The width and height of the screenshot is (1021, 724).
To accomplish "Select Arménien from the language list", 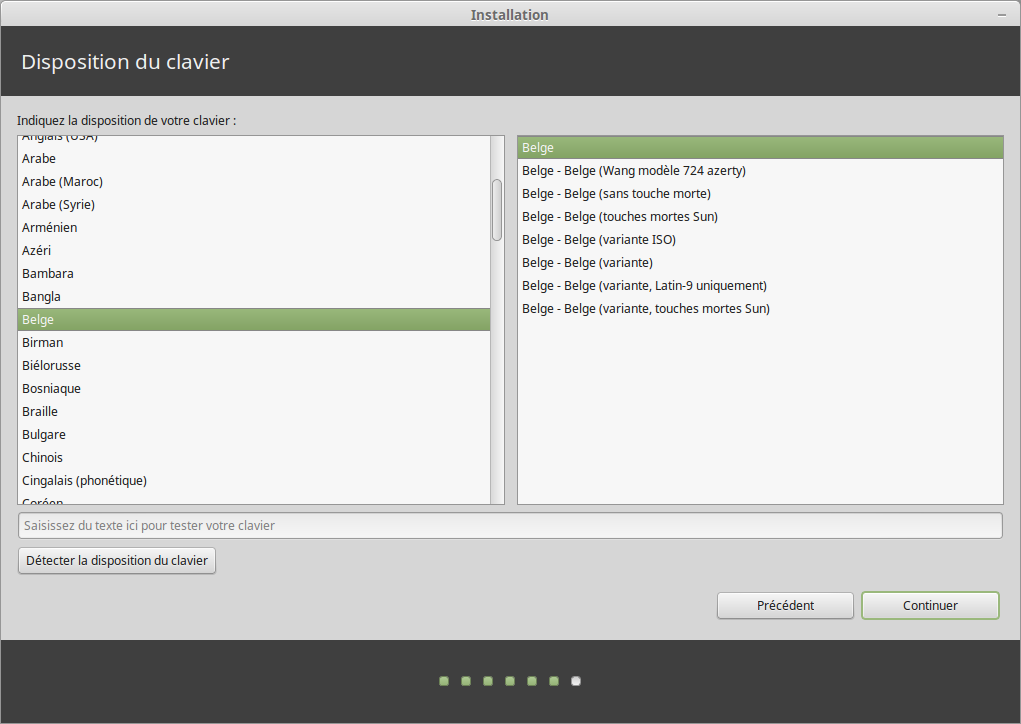I will click(50, 228).
